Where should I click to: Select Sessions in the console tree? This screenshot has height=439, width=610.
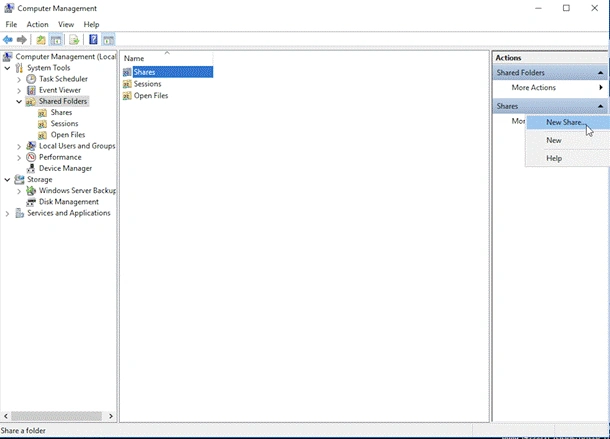point(64,124)
